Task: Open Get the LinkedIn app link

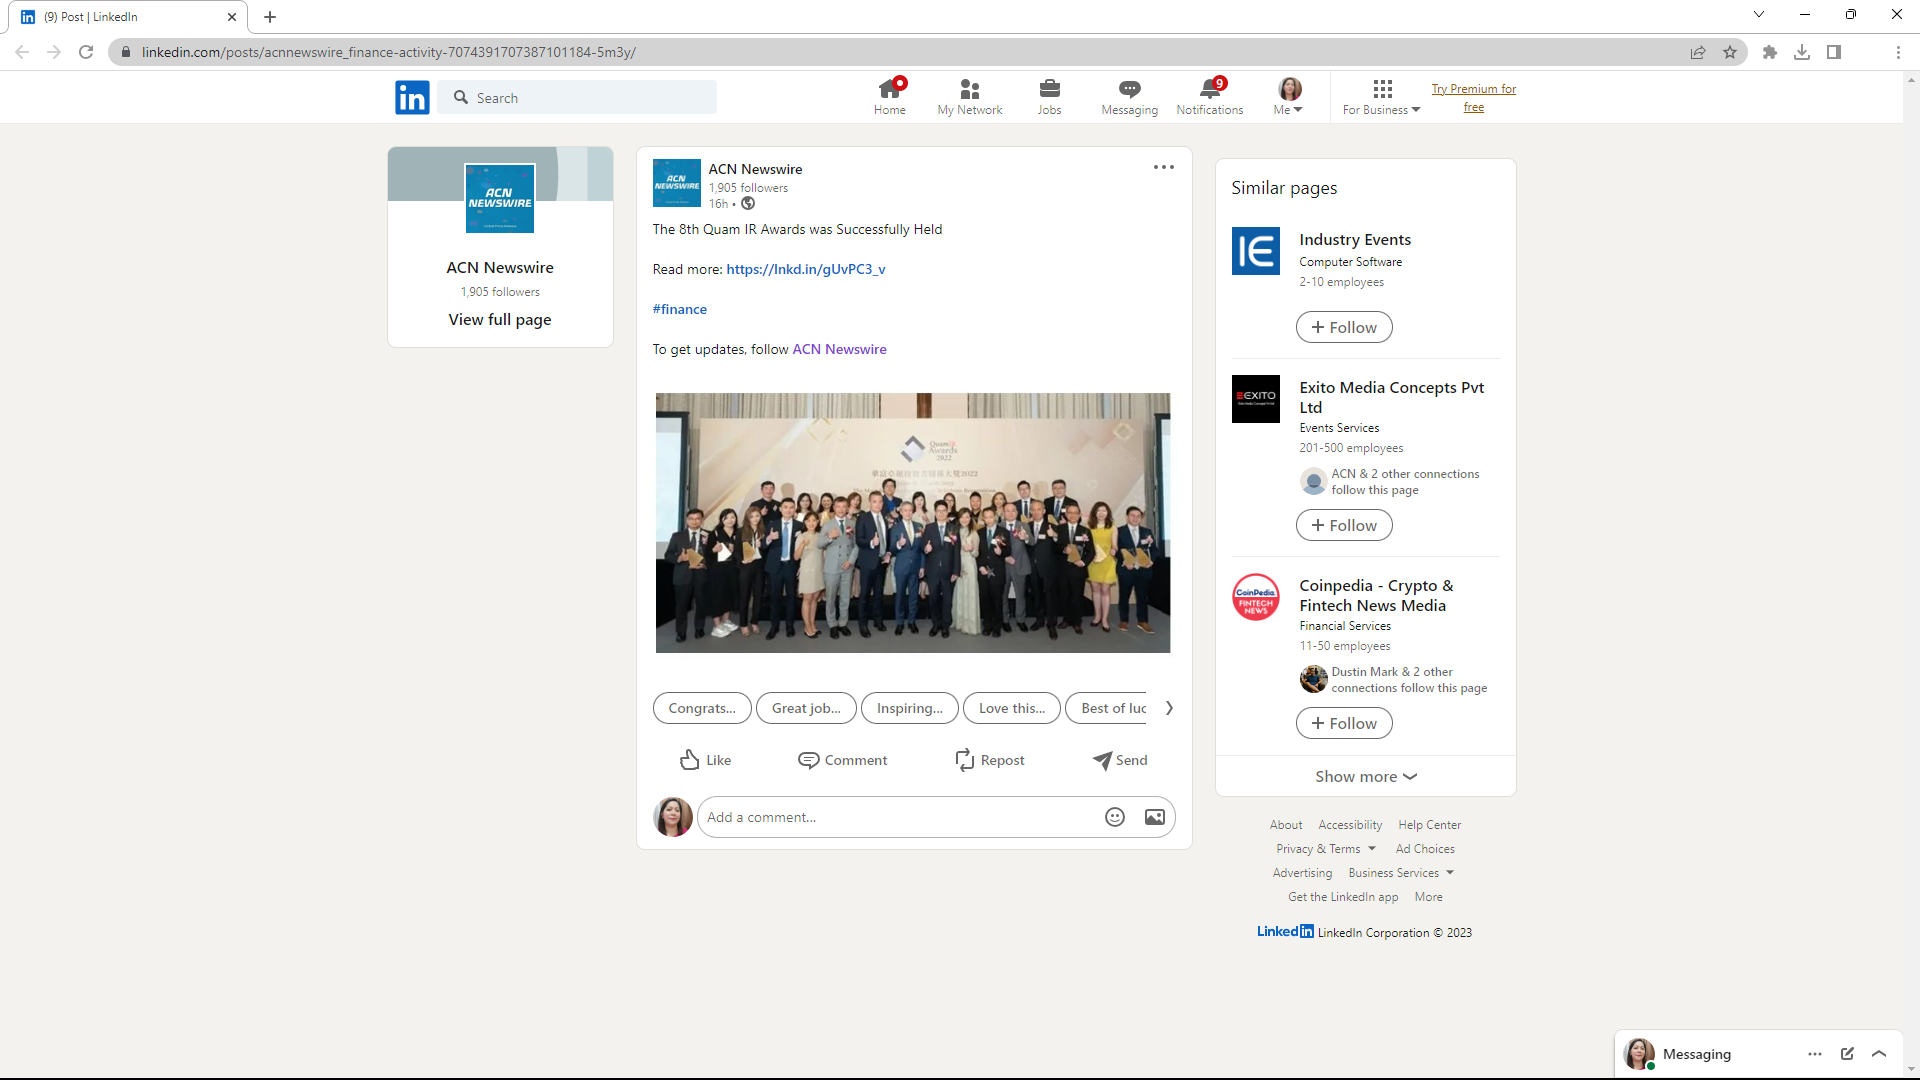Action: pos(1343,897)
